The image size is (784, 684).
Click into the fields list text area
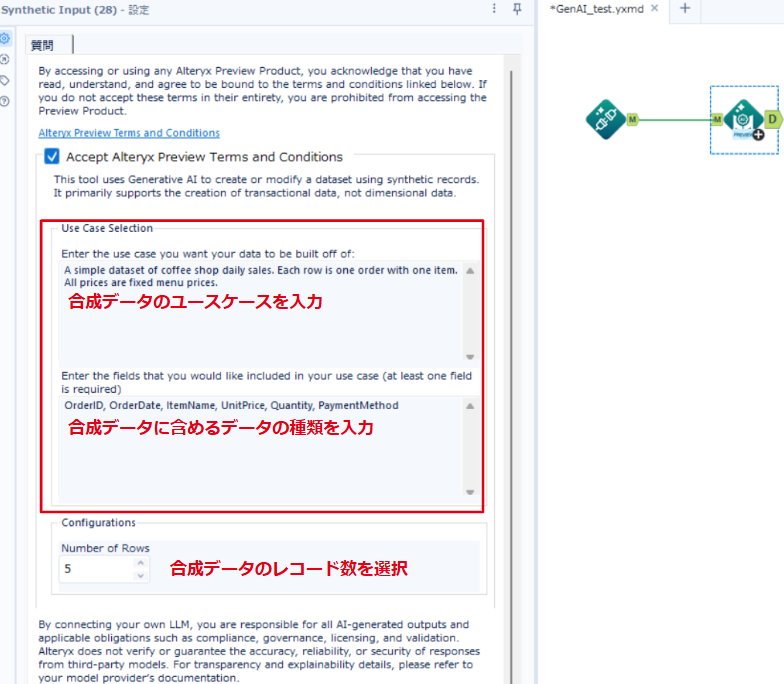click(x=261, y=449)
